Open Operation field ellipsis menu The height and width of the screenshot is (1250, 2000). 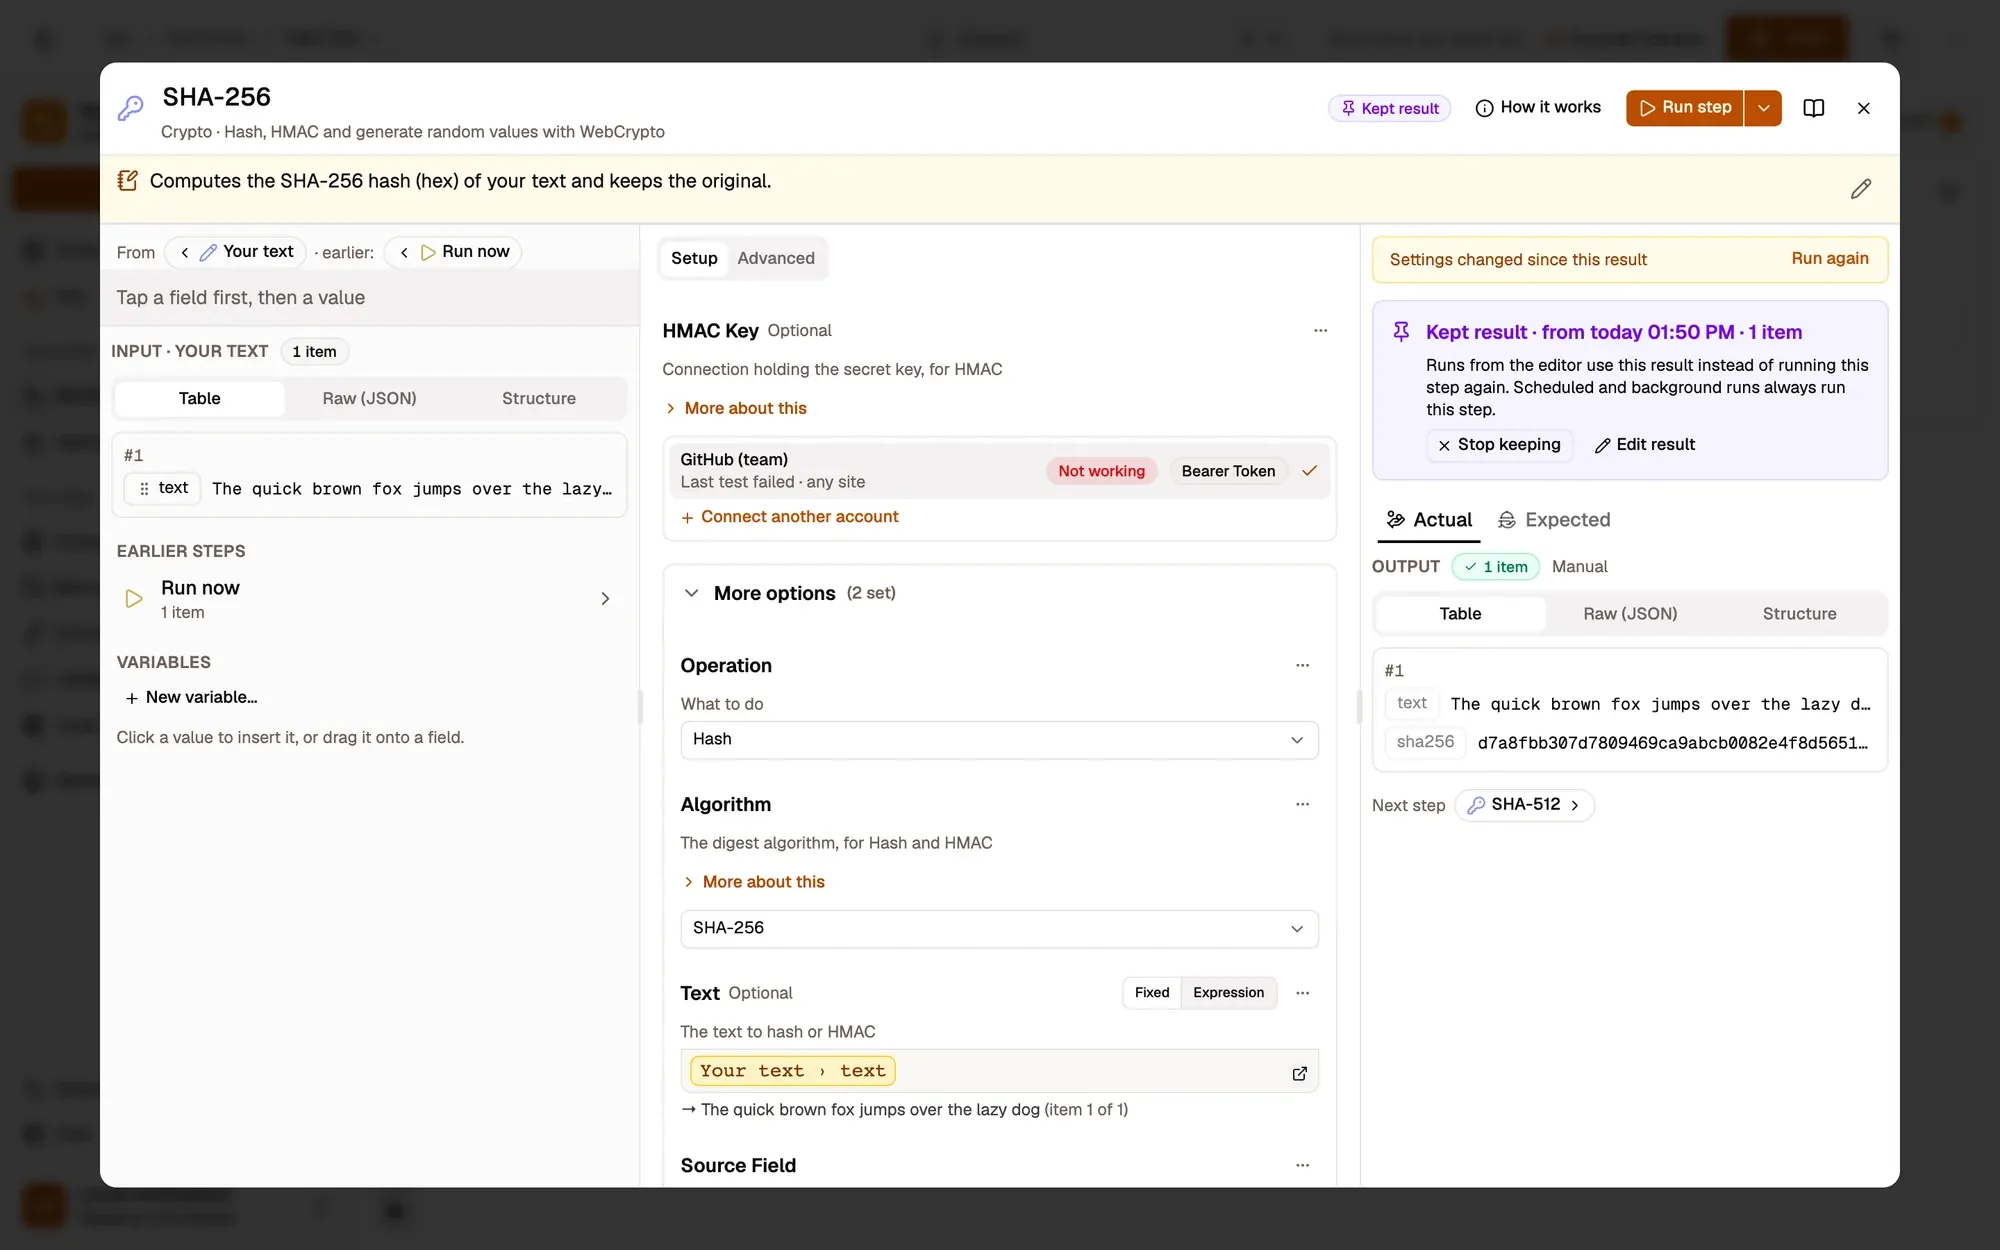[x=1302, y=665]
